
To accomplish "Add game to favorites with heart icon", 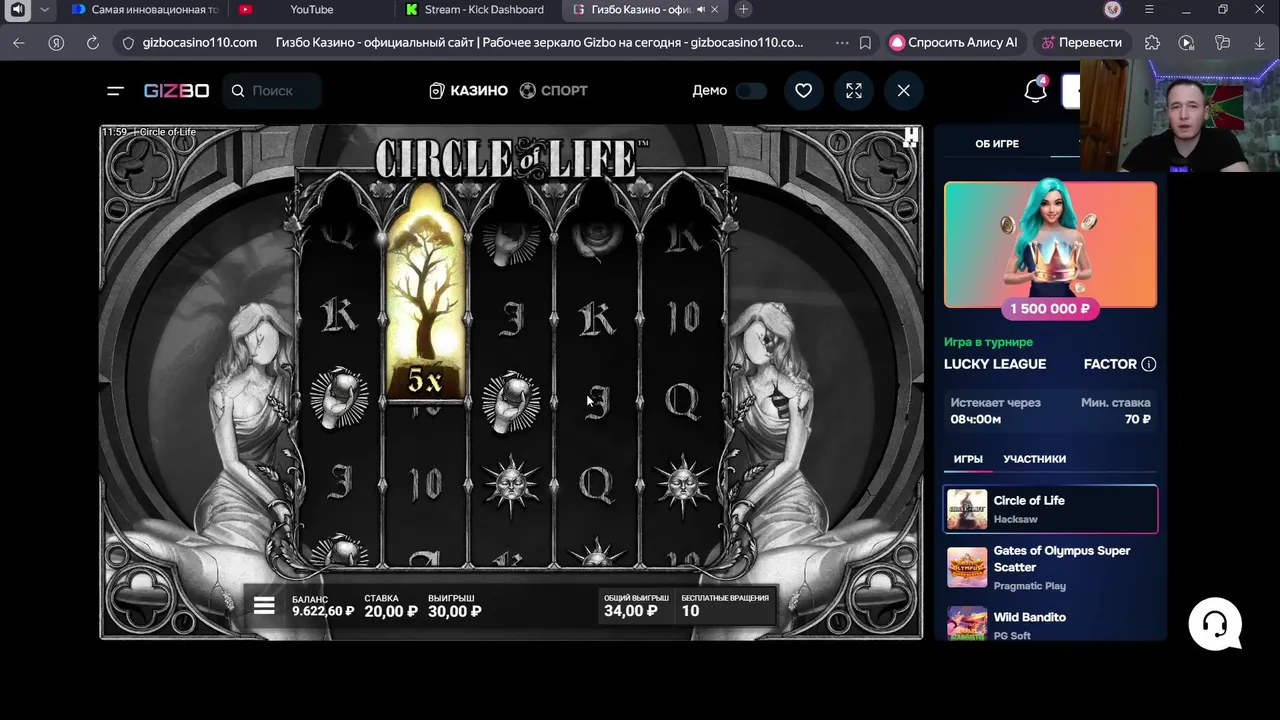I will [803, 90].
